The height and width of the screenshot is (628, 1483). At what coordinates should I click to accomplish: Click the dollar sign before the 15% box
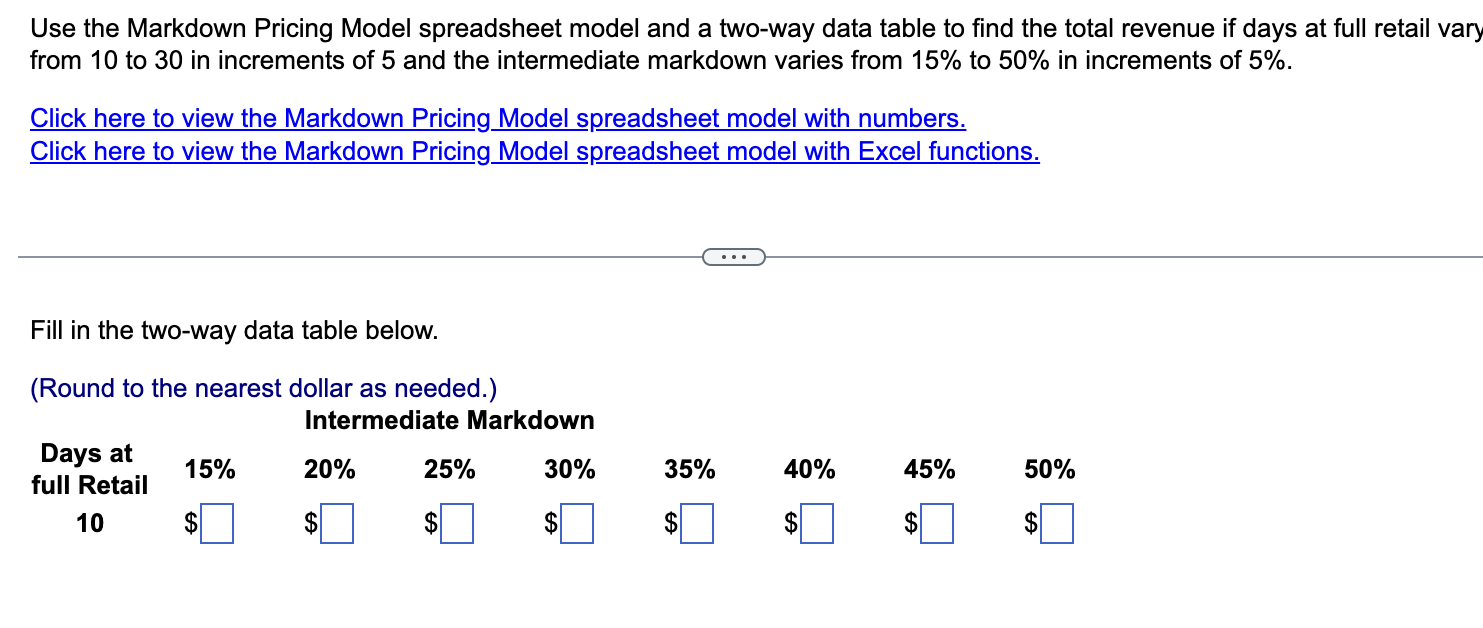pyautogui.click(x=189, y=522)
